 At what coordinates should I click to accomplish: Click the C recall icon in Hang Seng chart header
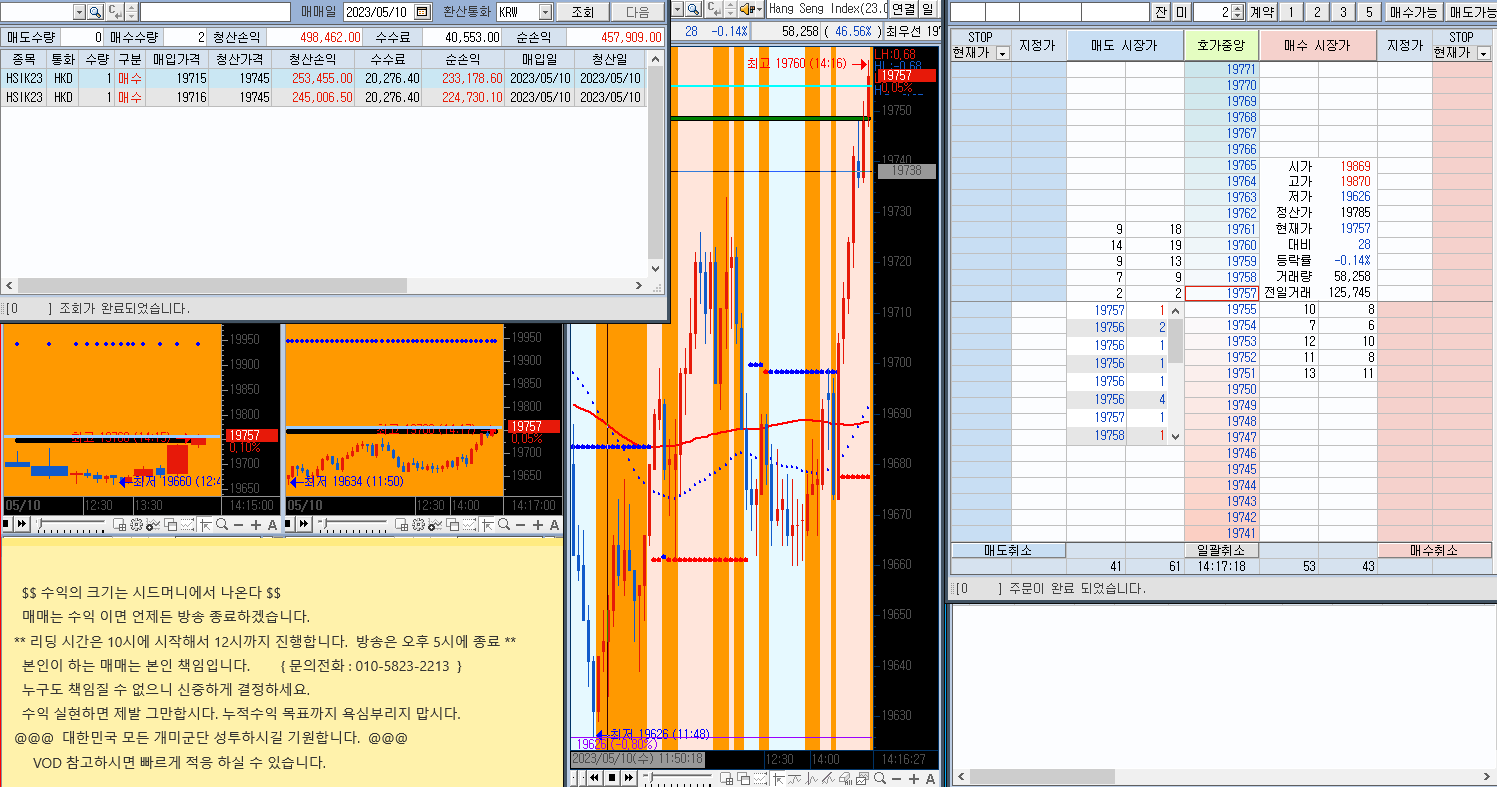(712, 9)
